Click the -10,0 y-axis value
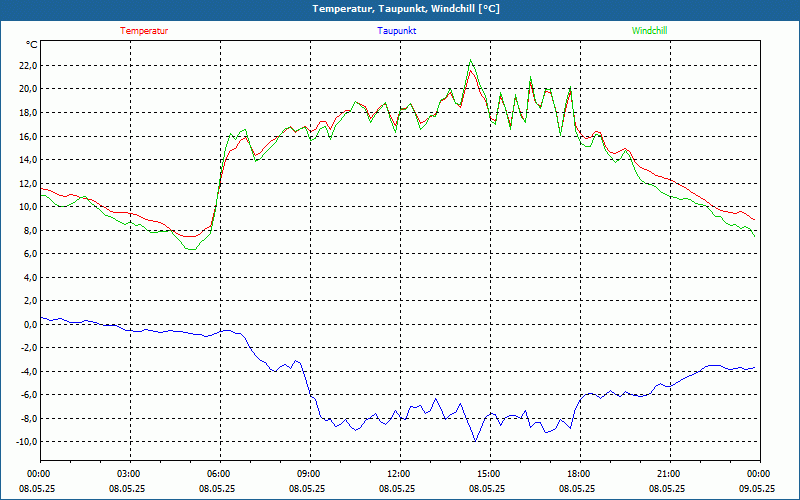The width and height of the screenshot is (800, 500). coord(27,442)
